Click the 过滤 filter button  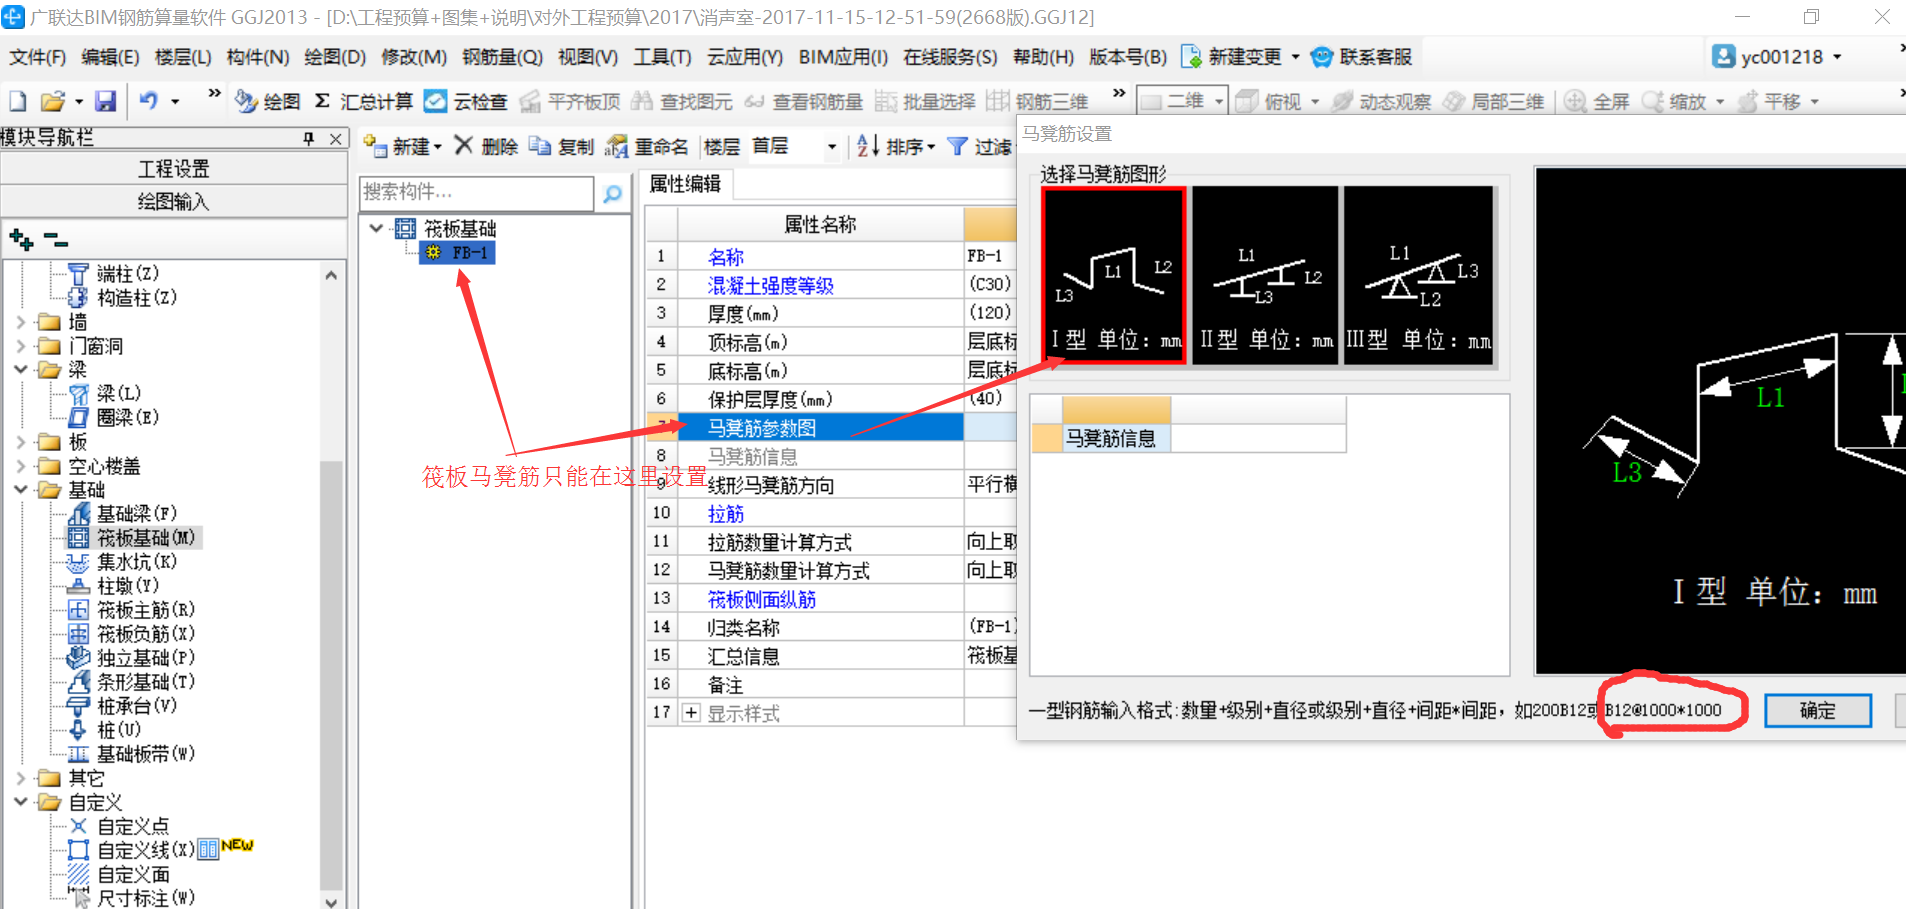(x=980, y=146)
